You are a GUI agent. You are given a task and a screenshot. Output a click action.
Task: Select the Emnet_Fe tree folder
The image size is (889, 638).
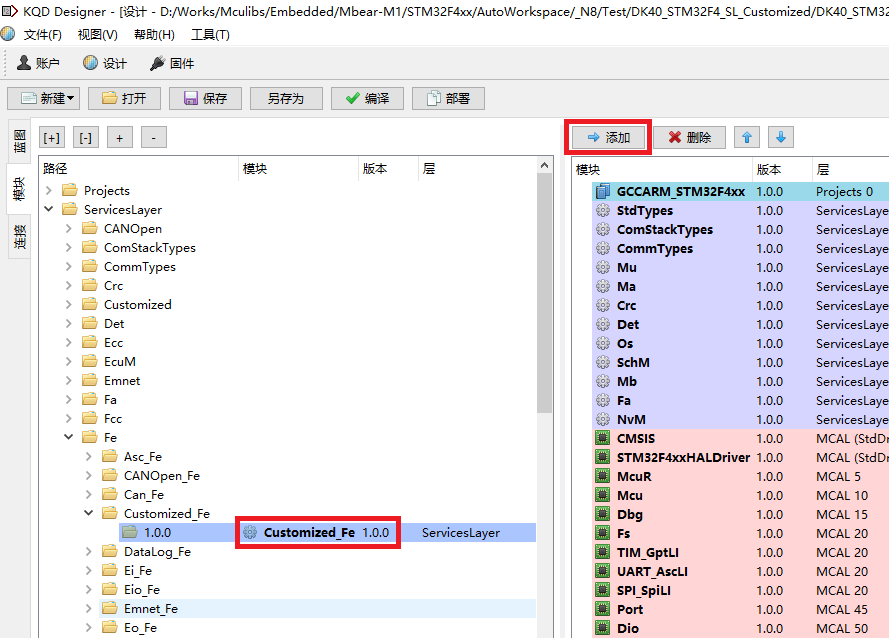click(x=150, y=609)
